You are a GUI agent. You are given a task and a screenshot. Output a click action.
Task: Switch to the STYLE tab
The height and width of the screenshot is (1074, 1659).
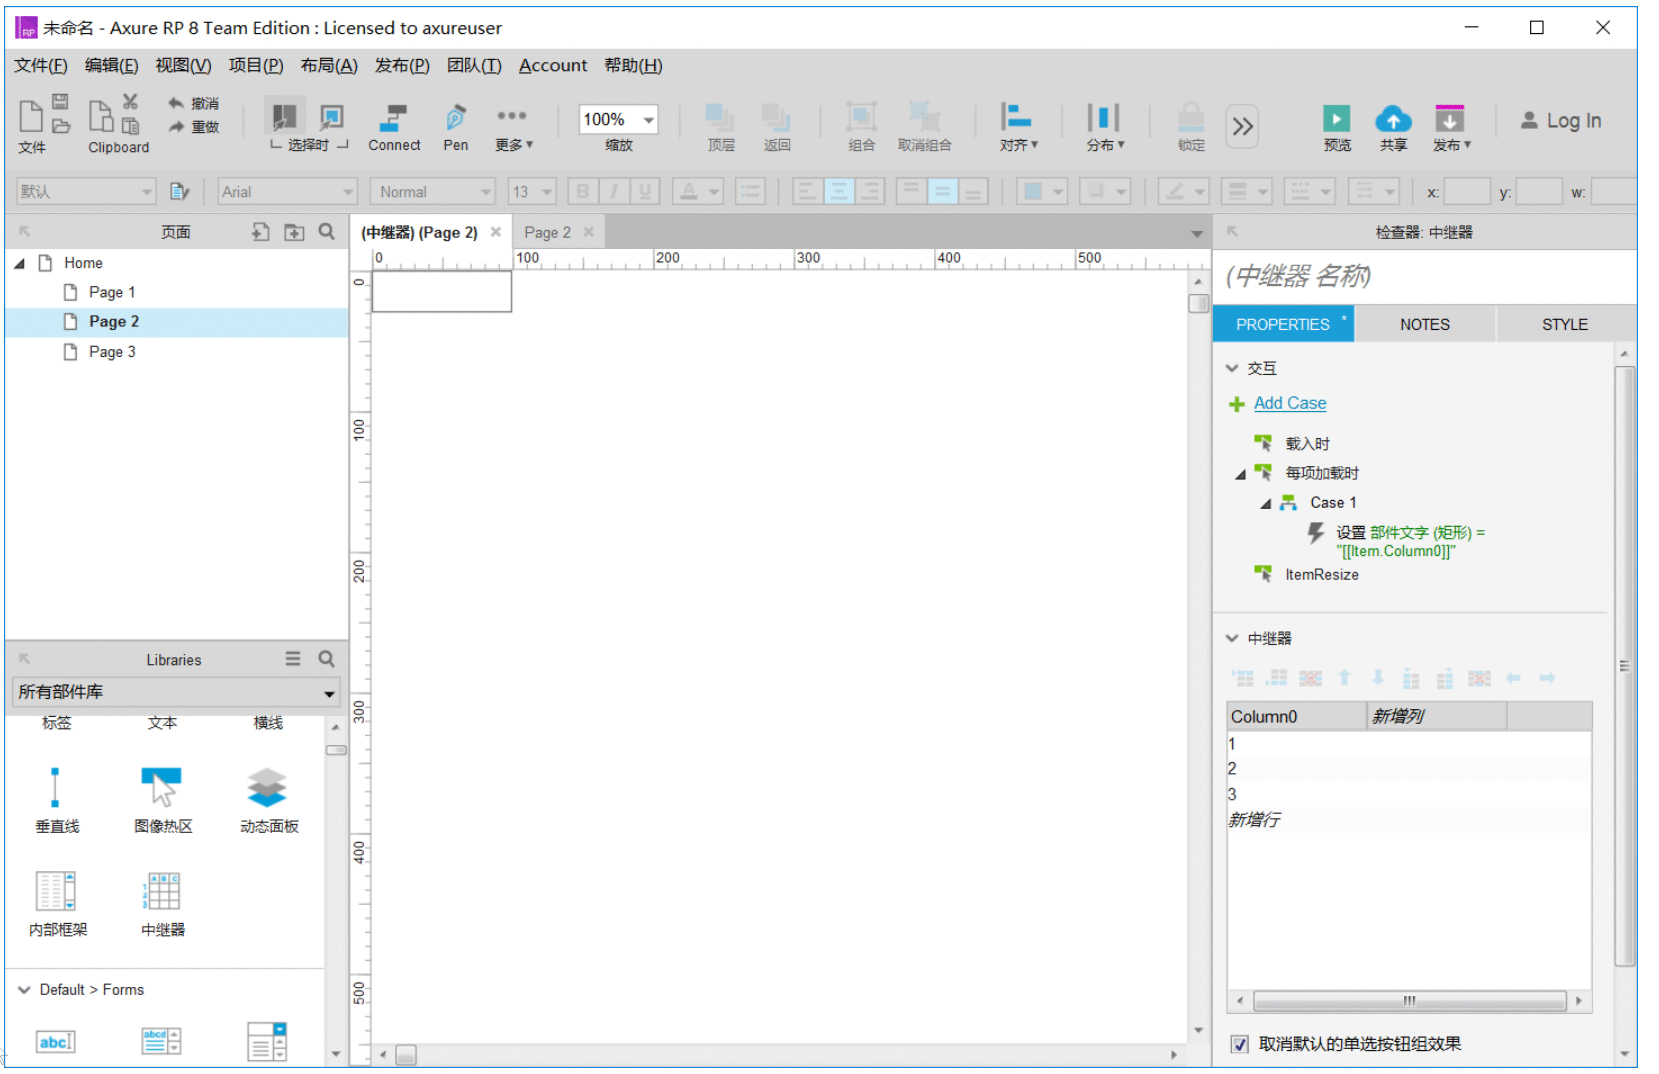pos(1565,324)
